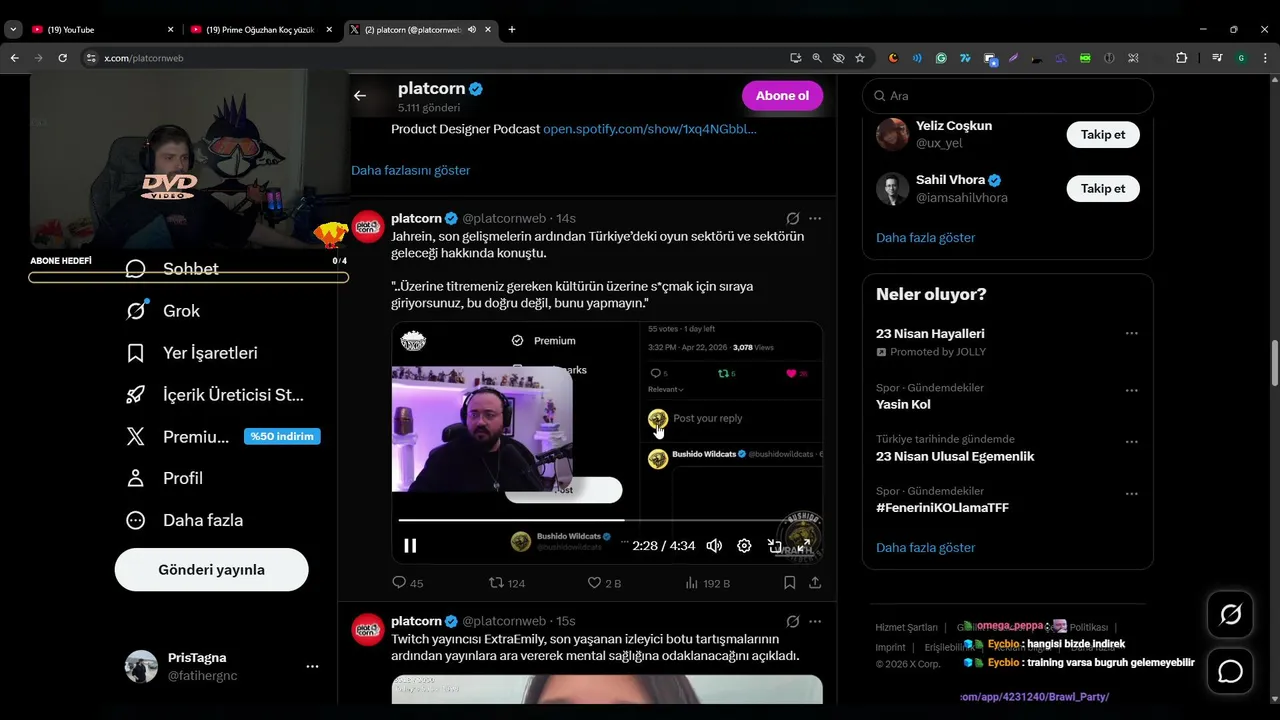Like the tweet with 2 B likes
This screenshot has height=720, width=1280.
tap(604, 583)
